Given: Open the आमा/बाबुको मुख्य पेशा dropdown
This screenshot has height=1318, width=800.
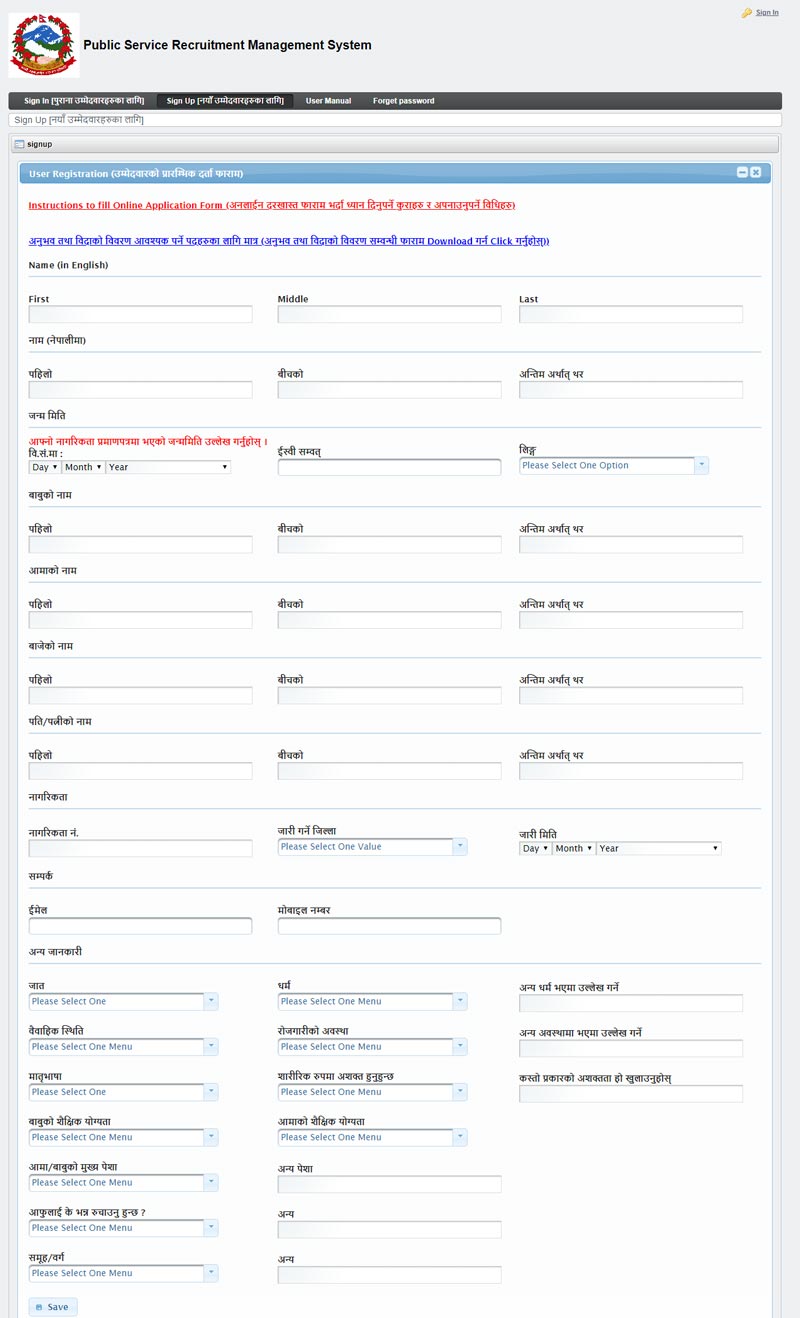Looking at the screenshot, I should [124, 1182].
